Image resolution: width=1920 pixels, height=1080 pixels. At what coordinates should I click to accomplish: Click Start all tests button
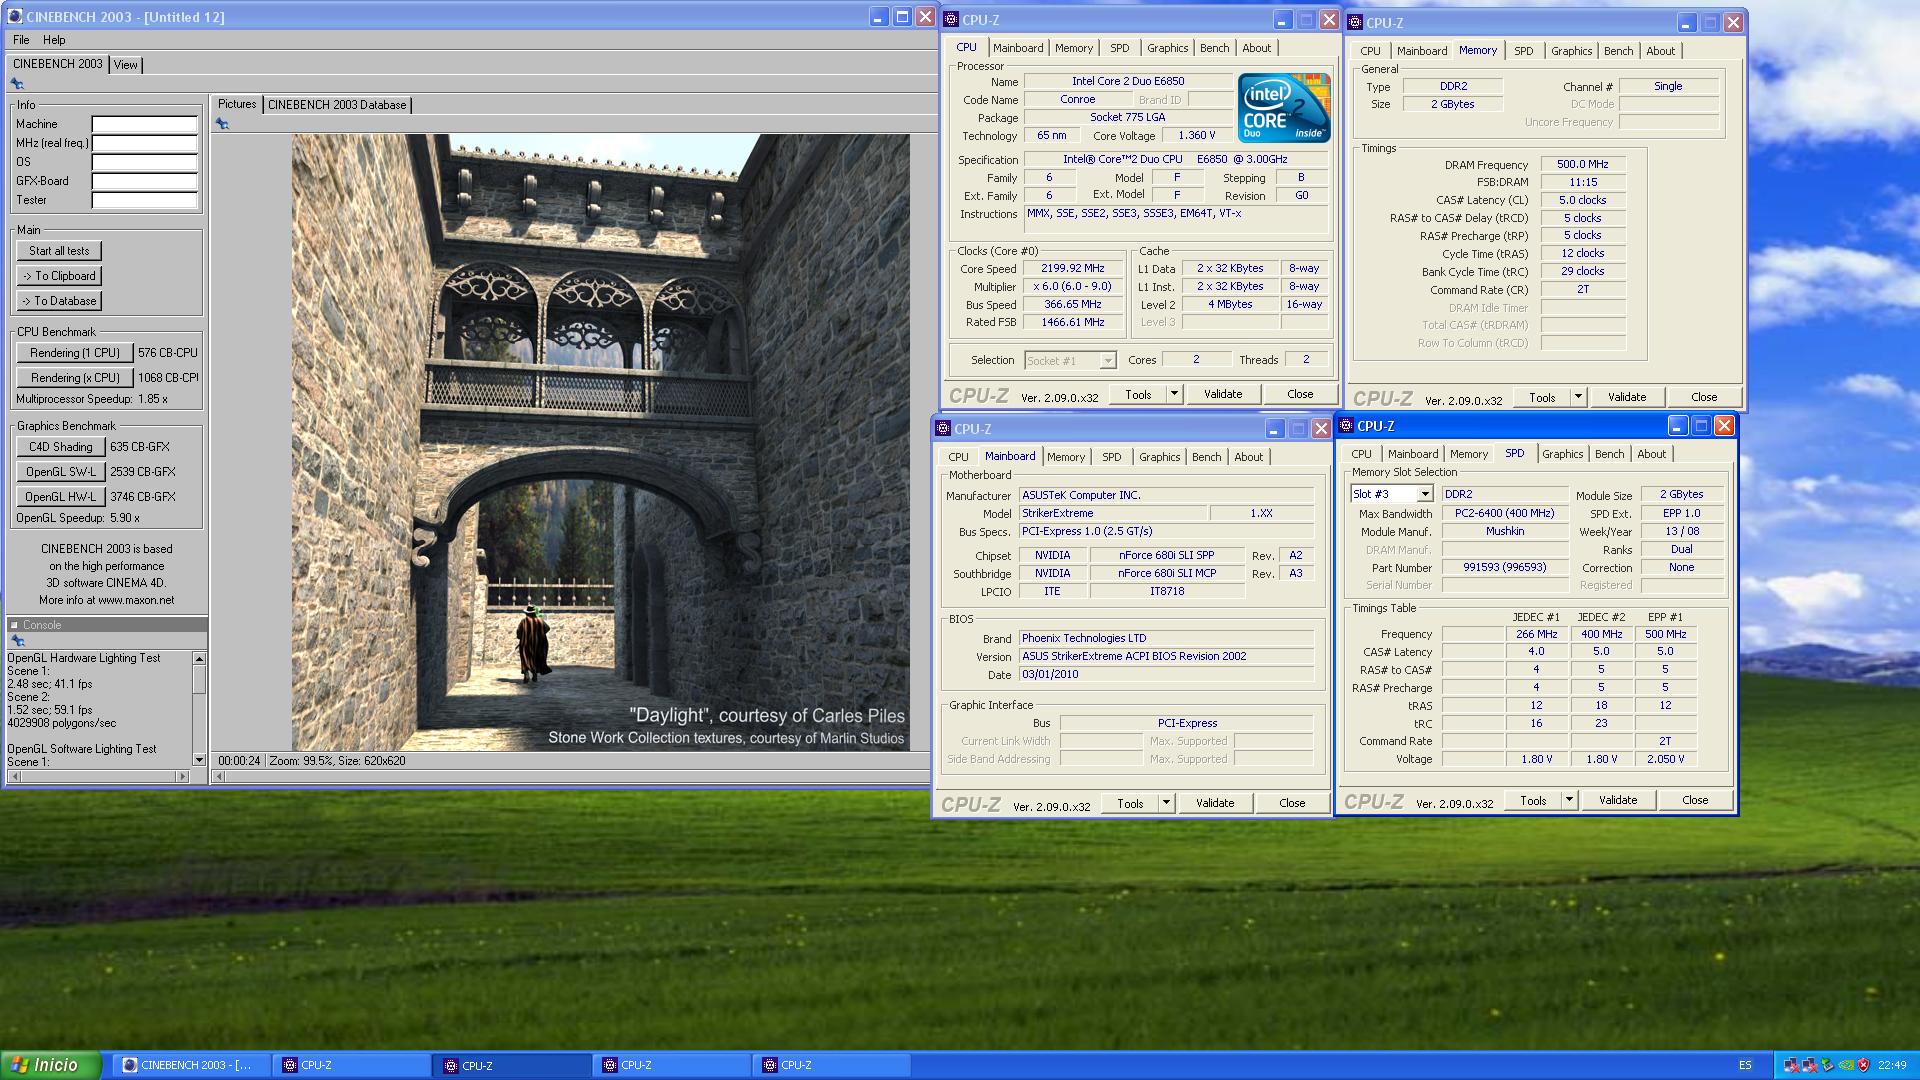(59, 251)
